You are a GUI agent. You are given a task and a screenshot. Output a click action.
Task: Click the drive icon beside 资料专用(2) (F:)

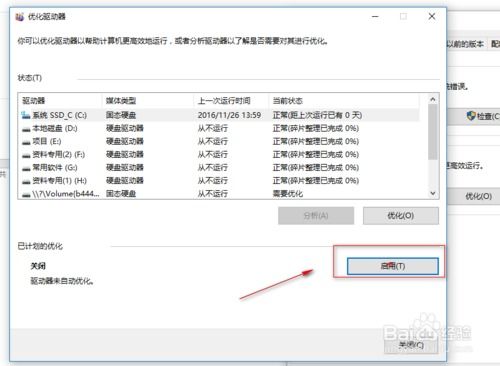click(26, 155)
